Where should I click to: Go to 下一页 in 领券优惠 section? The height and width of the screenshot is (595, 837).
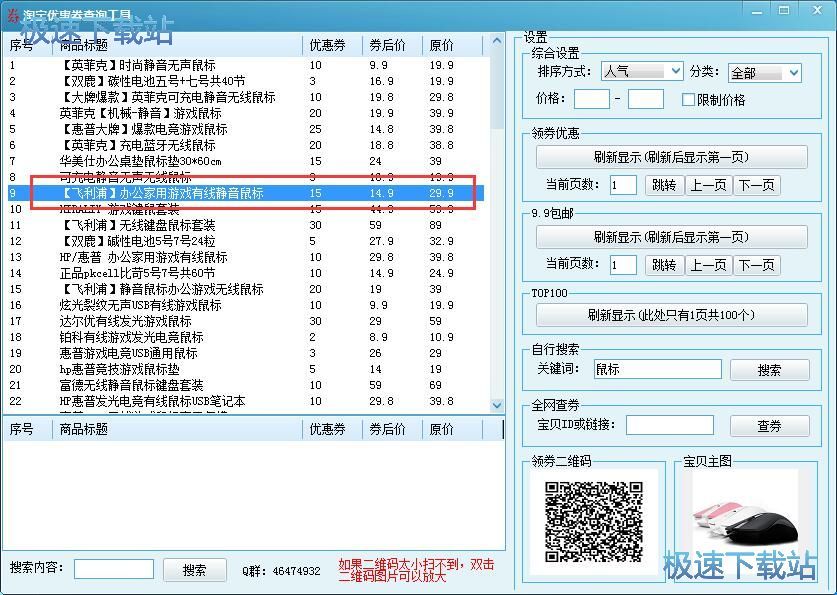tap(756, 185)
